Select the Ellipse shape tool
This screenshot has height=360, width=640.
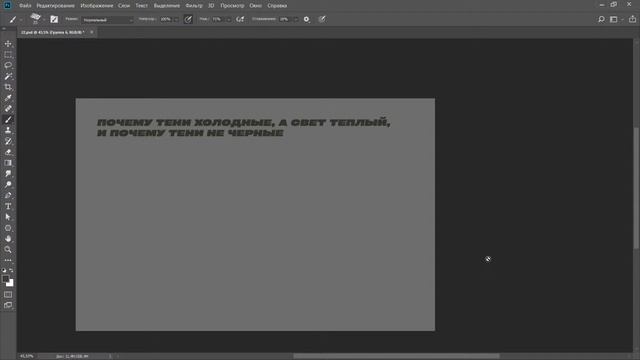(x=8, y=228)
